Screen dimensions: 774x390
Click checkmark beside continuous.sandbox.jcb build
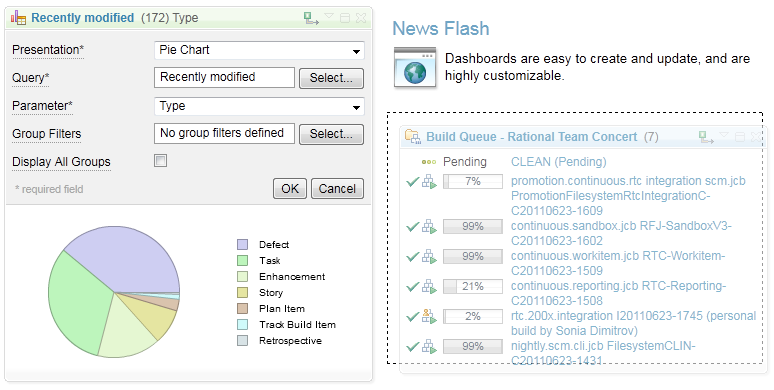pyautogui.click(x=413, y=227)
